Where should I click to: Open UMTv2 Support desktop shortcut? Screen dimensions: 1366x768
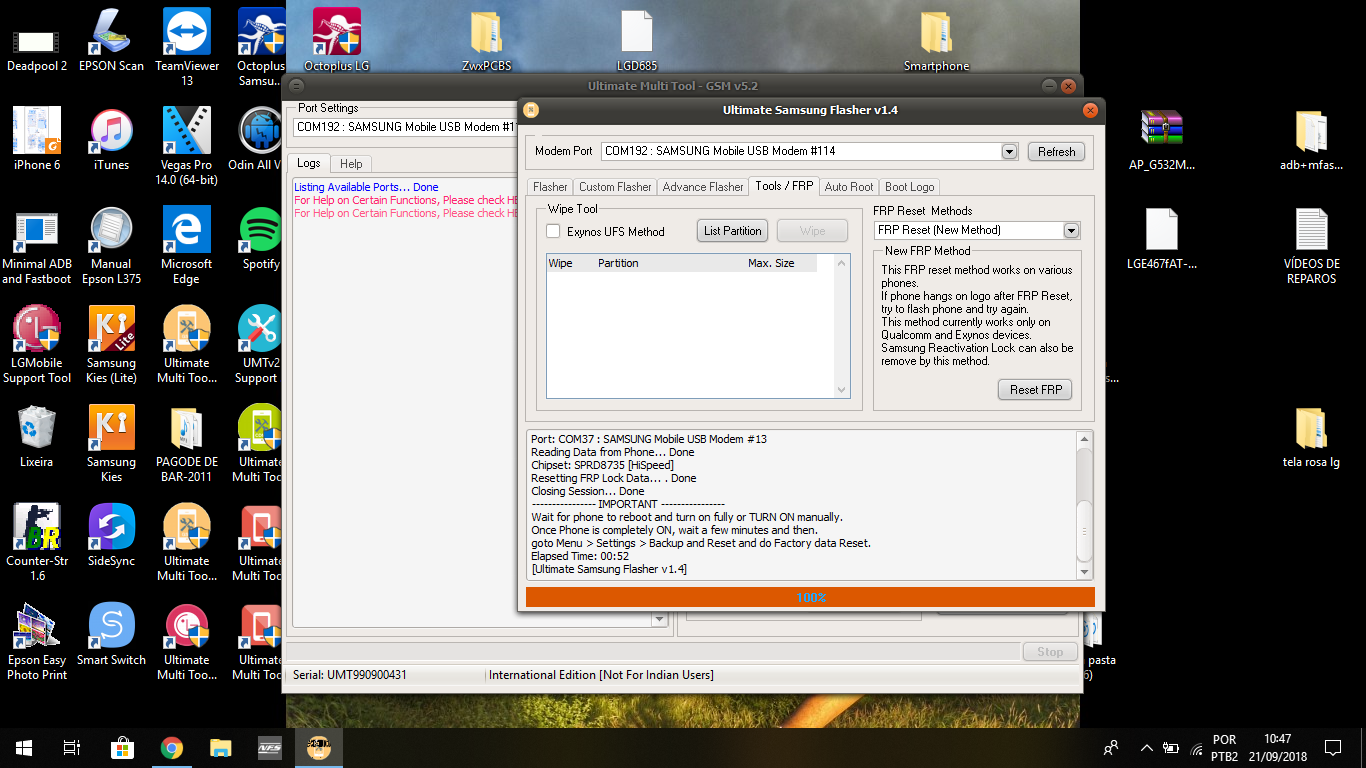(259, 345)
